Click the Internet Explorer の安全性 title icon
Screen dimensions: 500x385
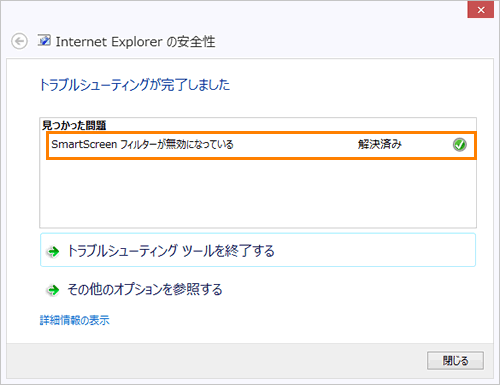pos(44,40)
